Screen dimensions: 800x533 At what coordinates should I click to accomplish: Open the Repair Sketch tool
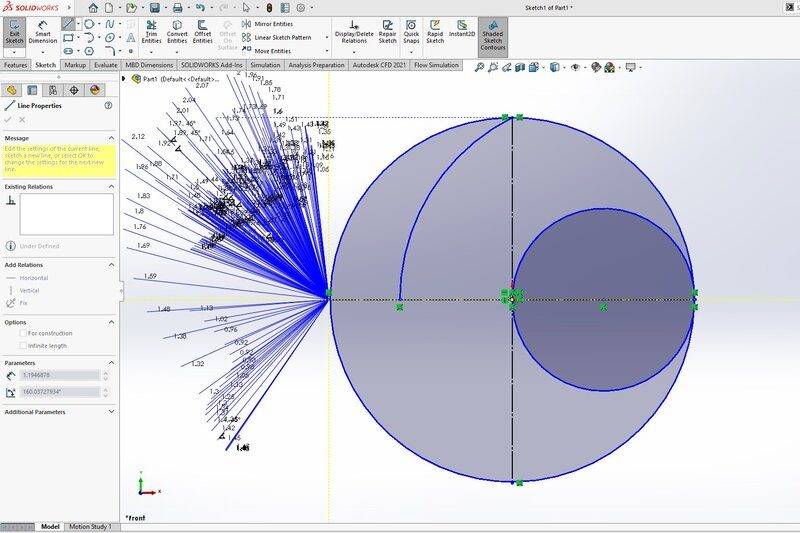[x=387, y=33]
